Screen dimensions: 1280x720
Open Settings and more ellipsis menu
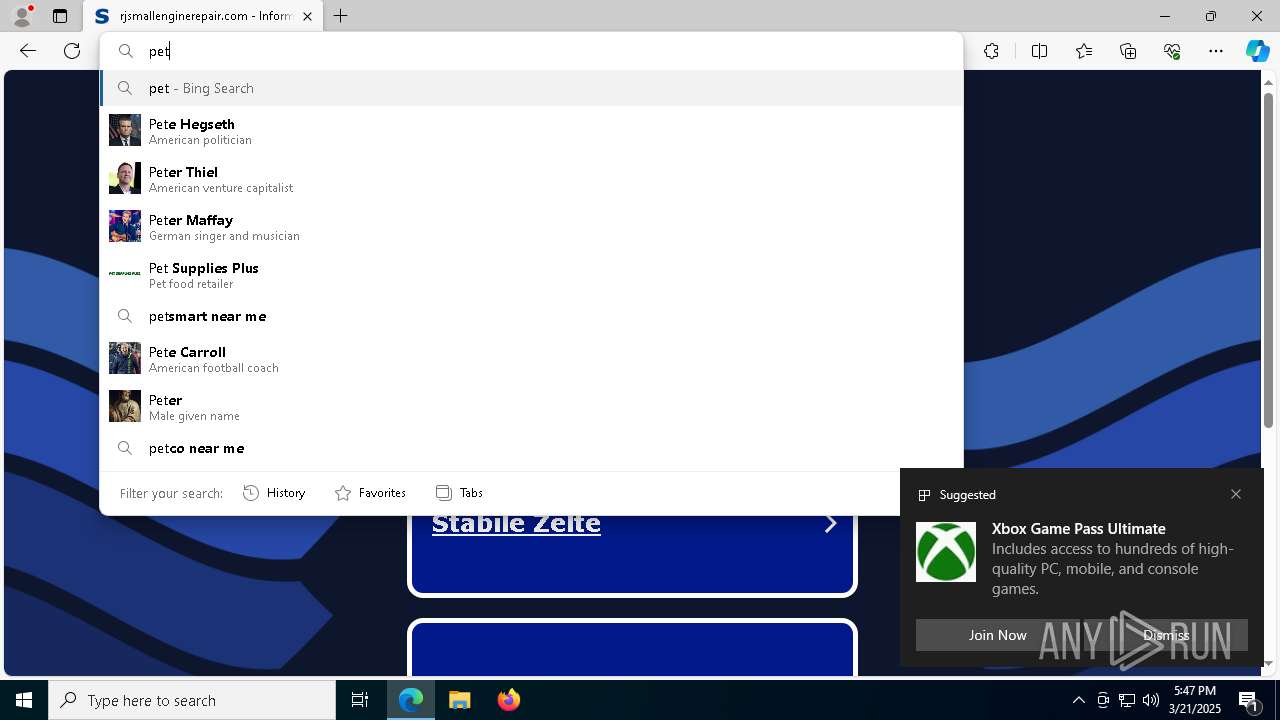pos(1216,51)
